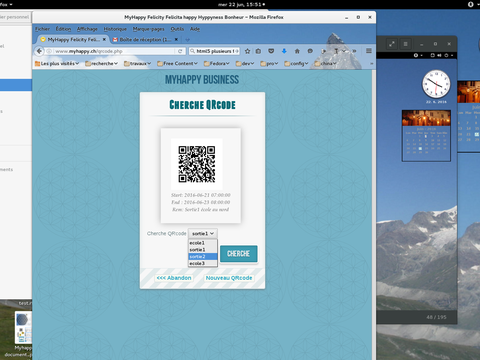
Task: Expand the china bookmark folder
Action: 325,63
